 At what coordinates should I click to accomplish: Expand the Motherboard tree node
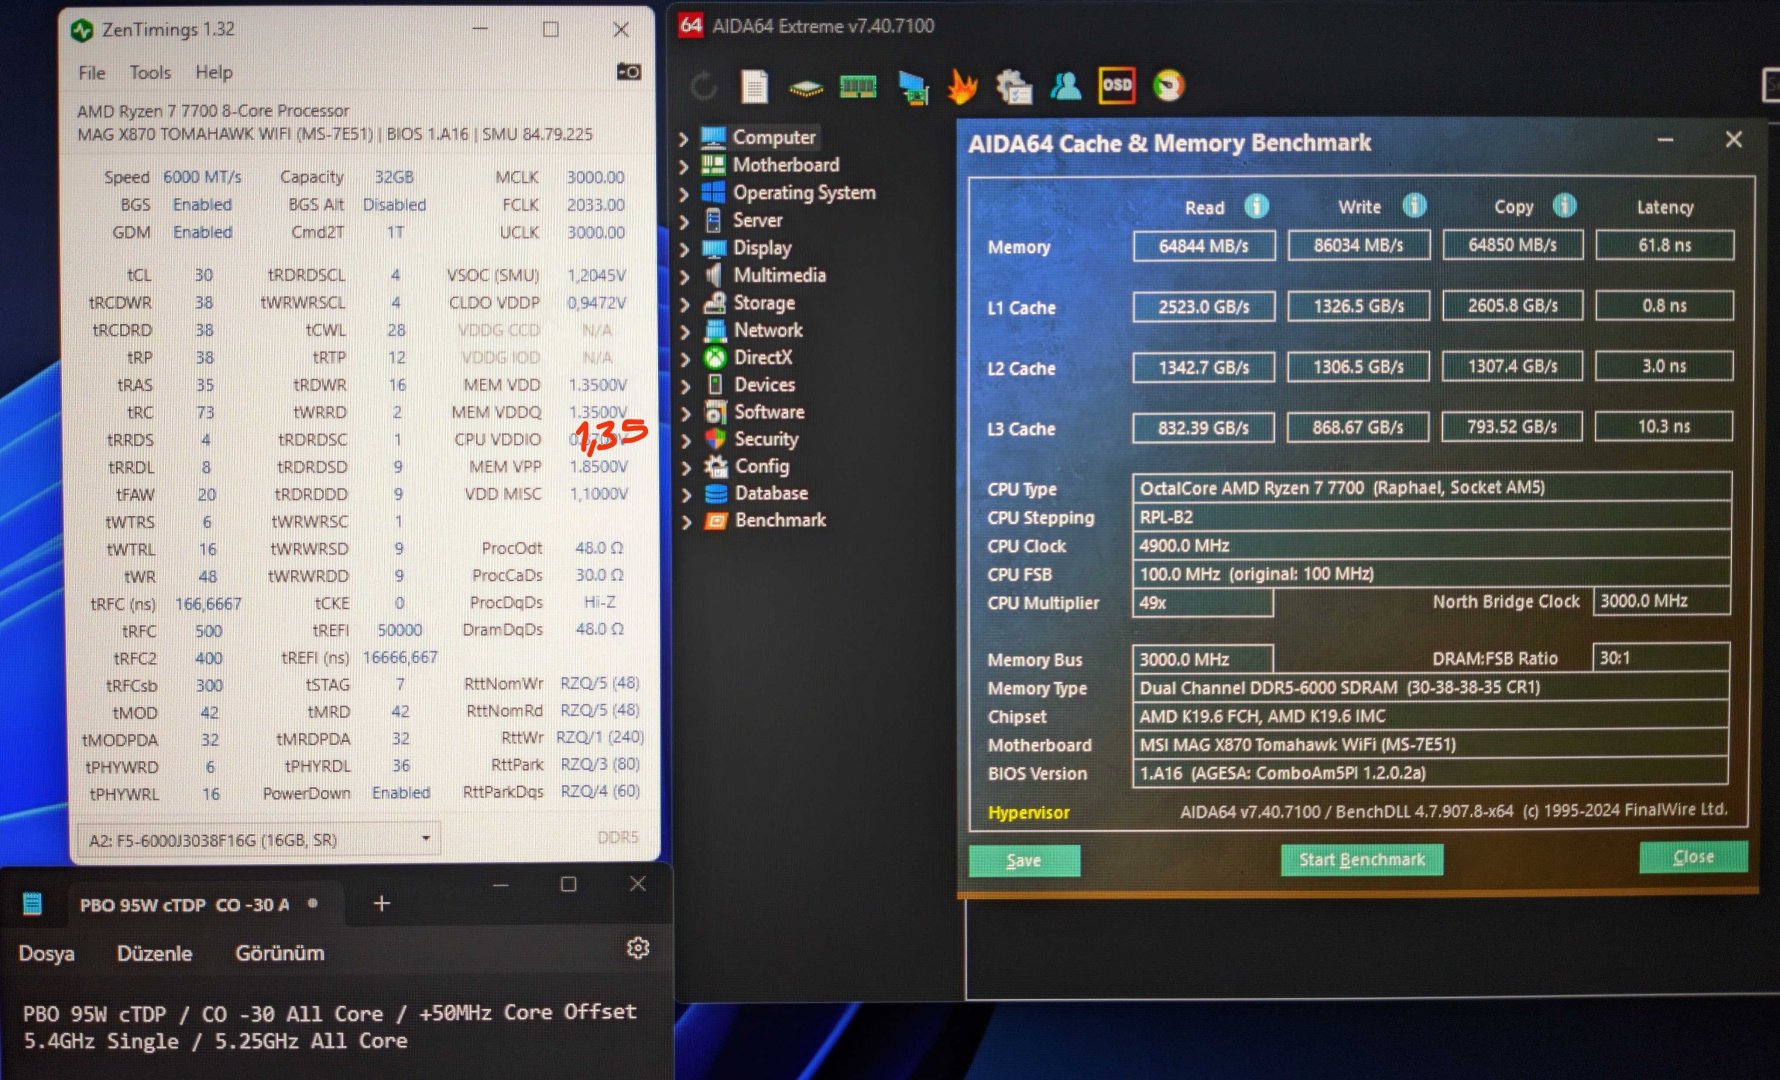click(x=685, y=166)
